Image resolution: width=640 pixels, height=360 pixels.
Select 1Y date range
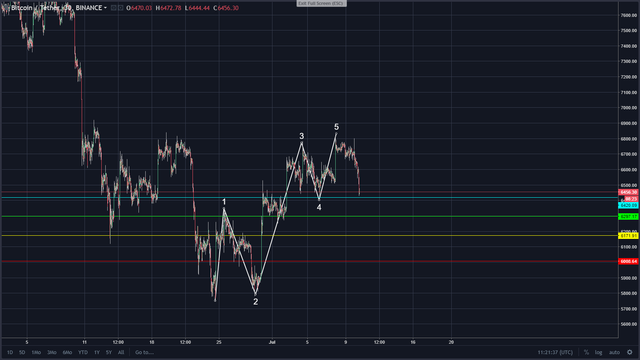coord(97,352)
